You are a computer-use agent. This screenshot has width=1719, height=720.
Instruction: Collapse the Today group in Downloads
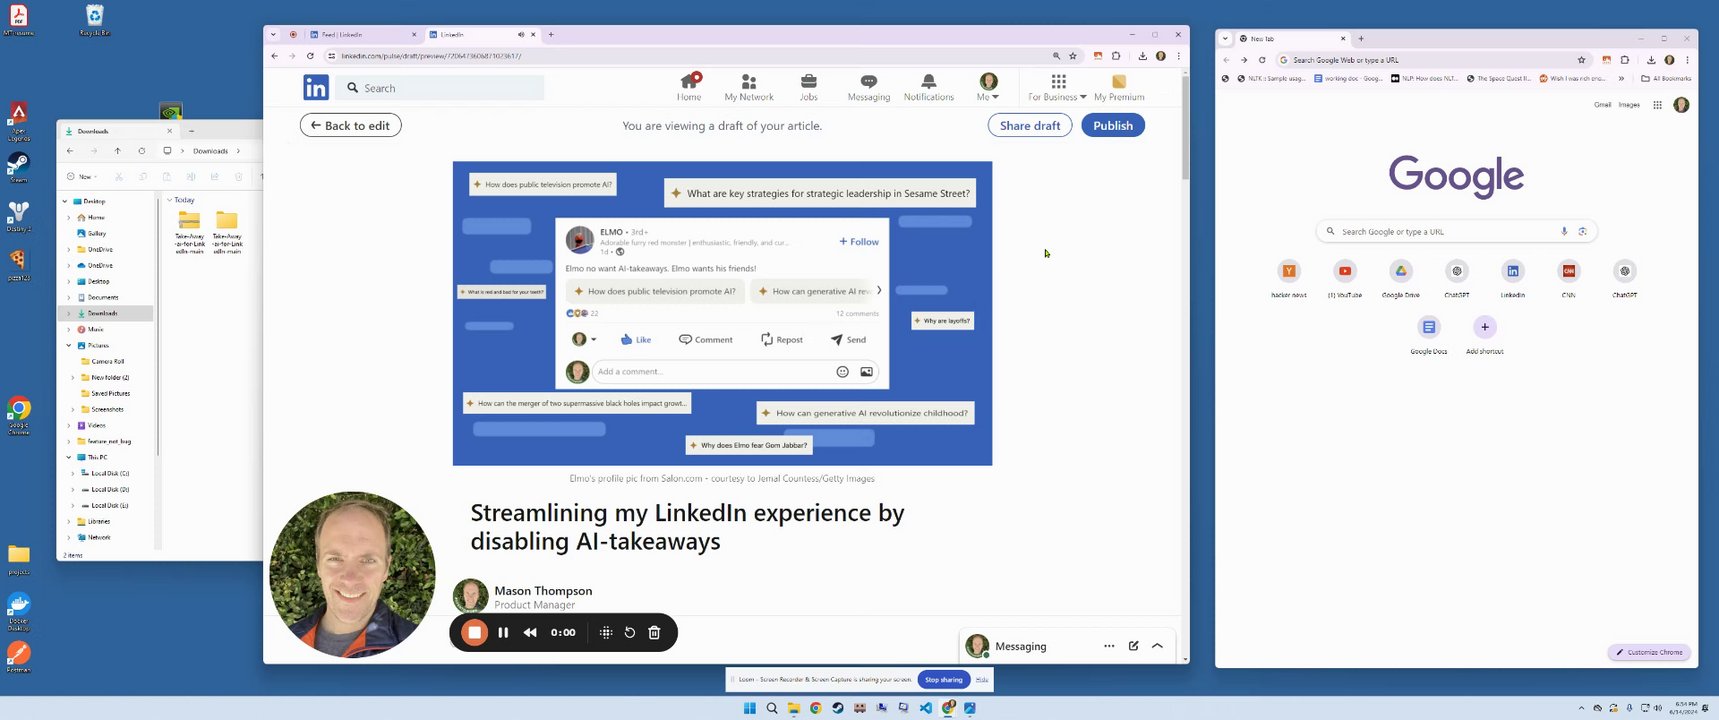click(170, 200)
